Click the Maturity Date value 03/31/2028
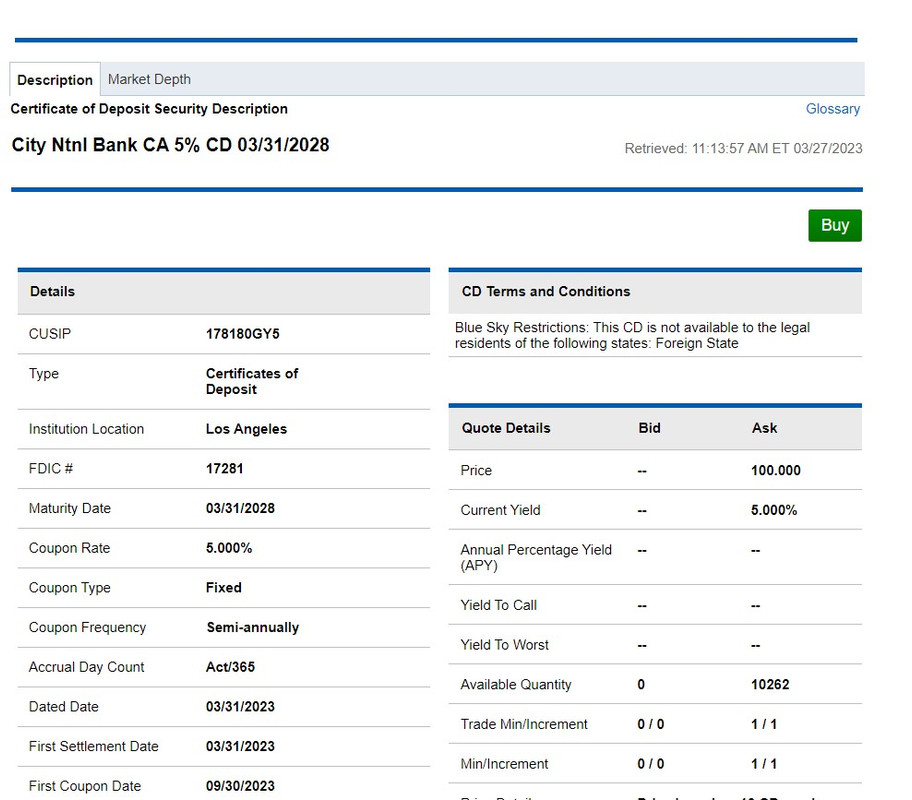 pos(240,508)
